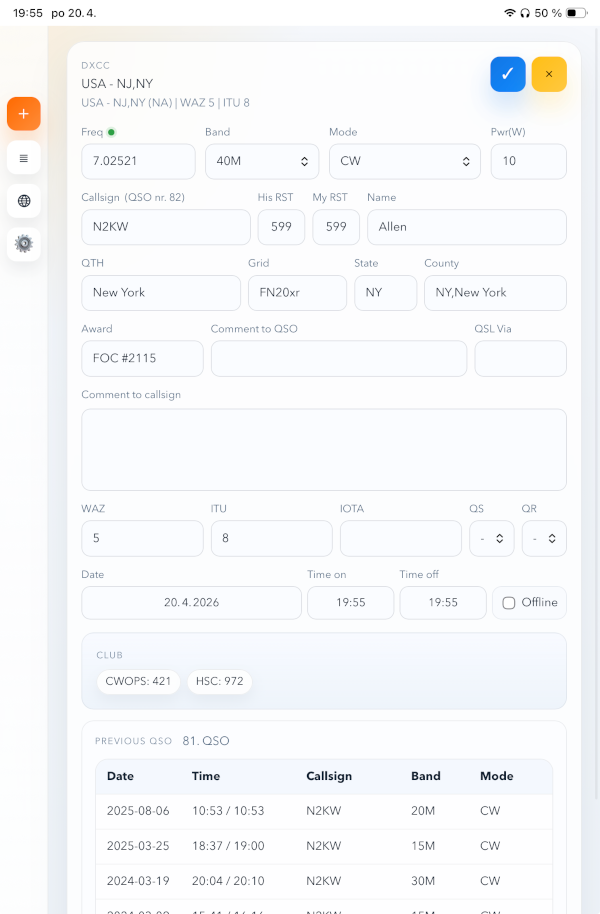Open the globe map icon in sidebar

(x=24, y=201)
